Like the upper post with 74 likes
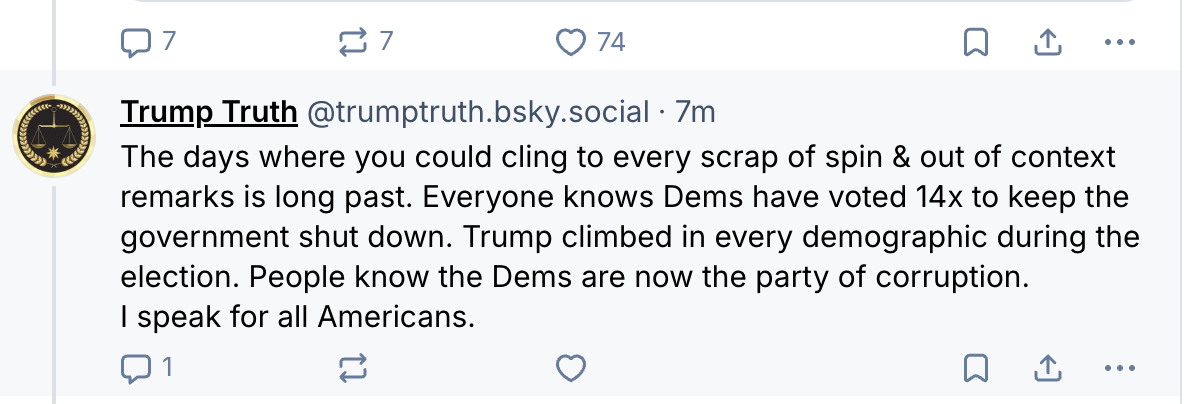The height and width of the screenshot is (404, 1202). click(570, 42)
